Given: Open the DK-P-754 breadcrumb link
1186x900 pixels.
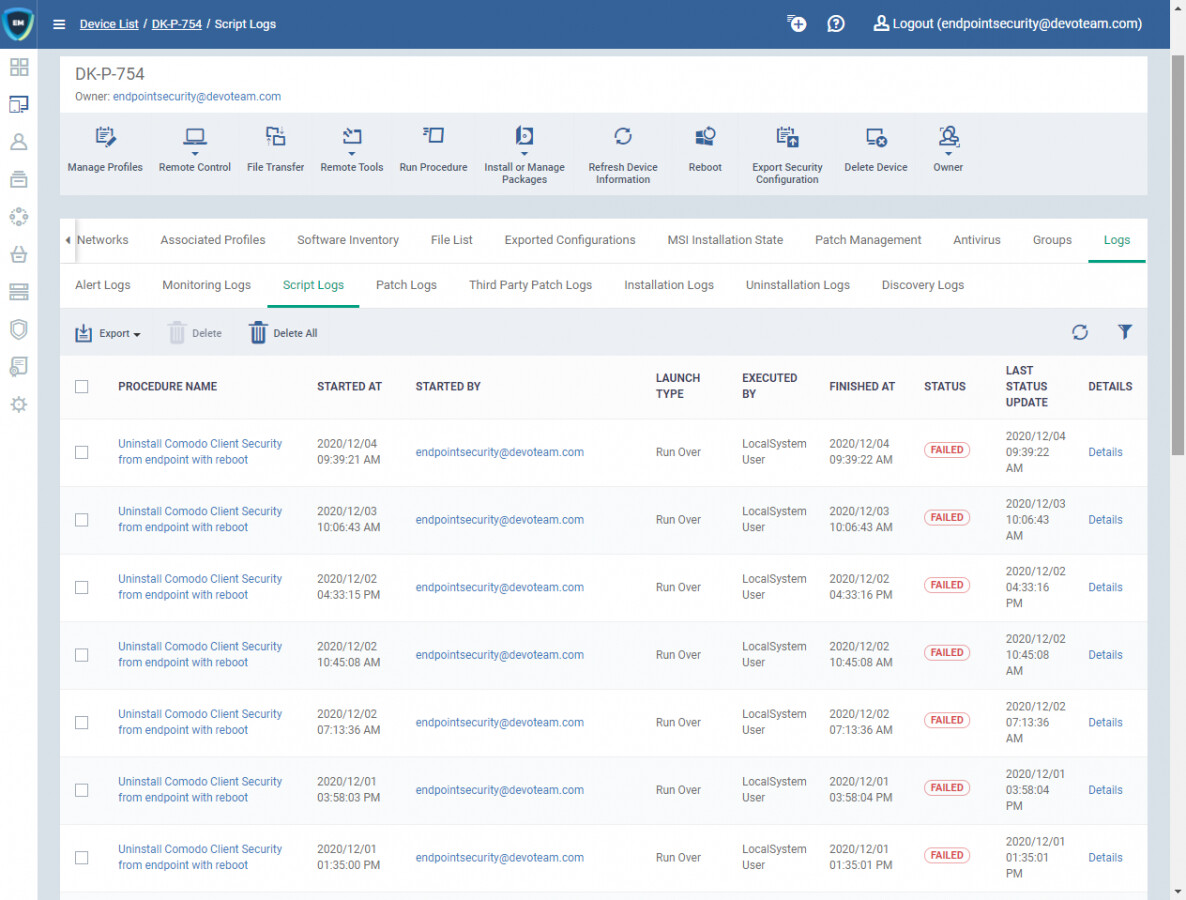Looking at the screenshot, I should coord(177,24).
